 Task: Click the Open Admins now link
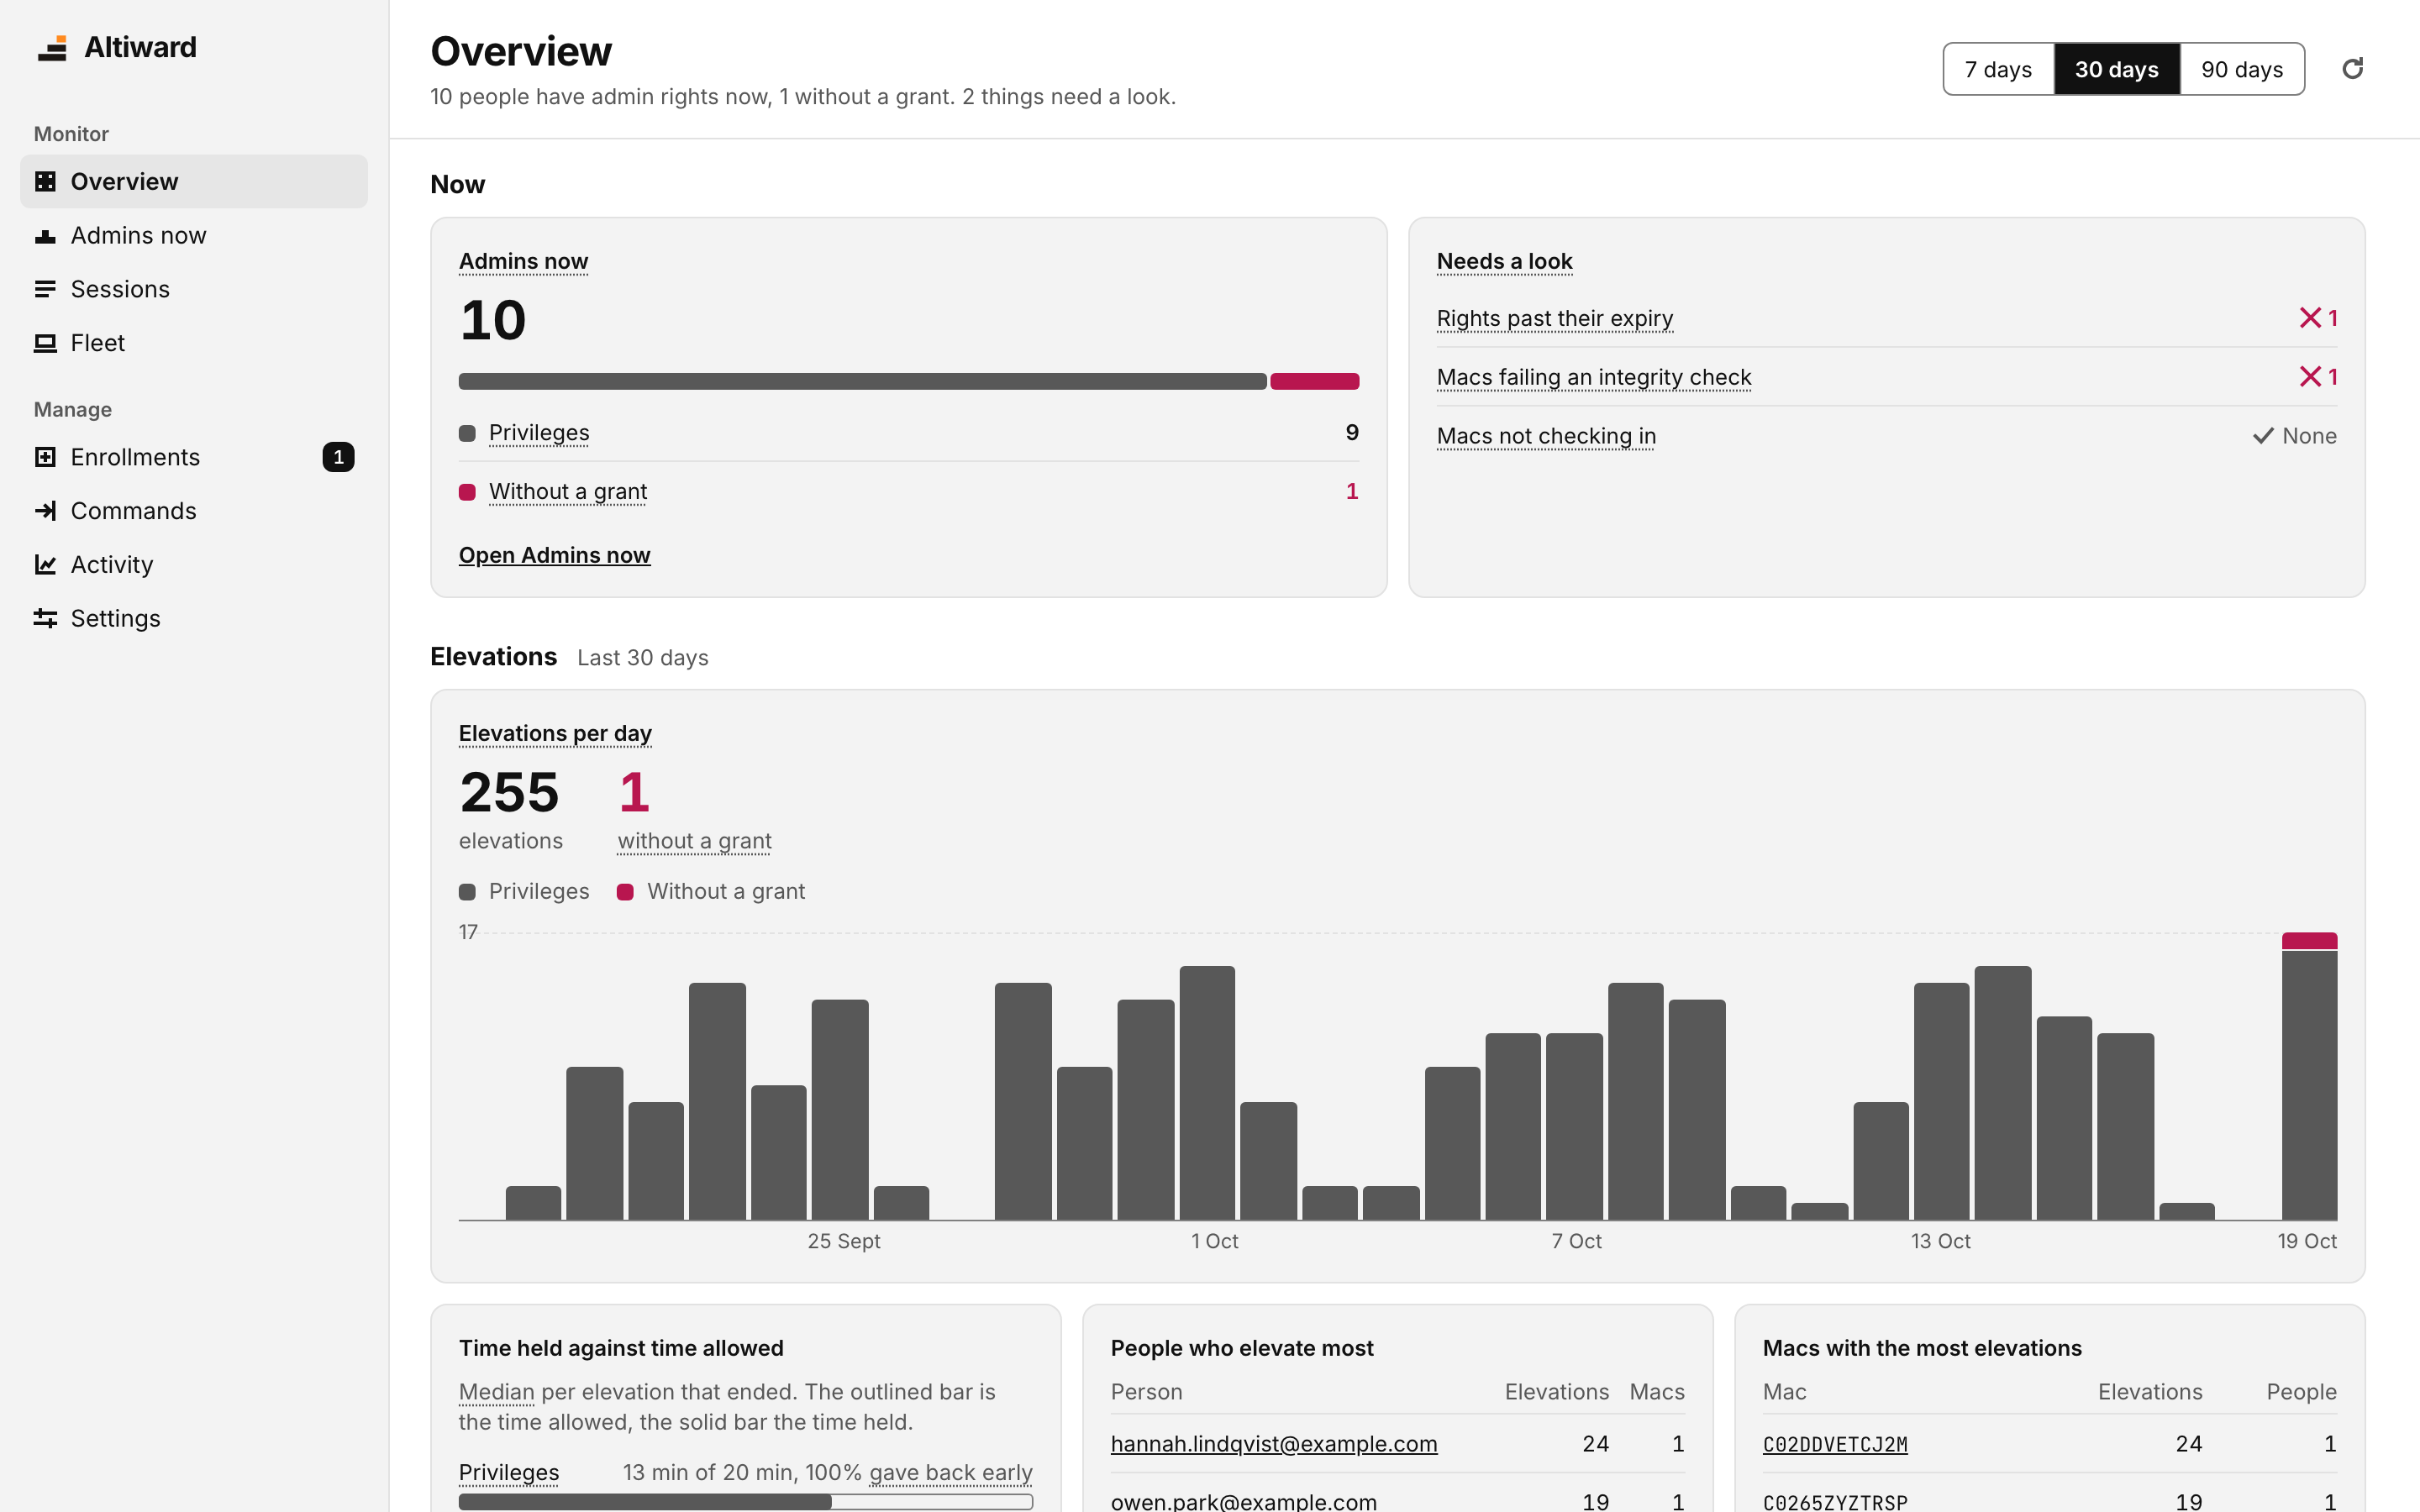554,555
